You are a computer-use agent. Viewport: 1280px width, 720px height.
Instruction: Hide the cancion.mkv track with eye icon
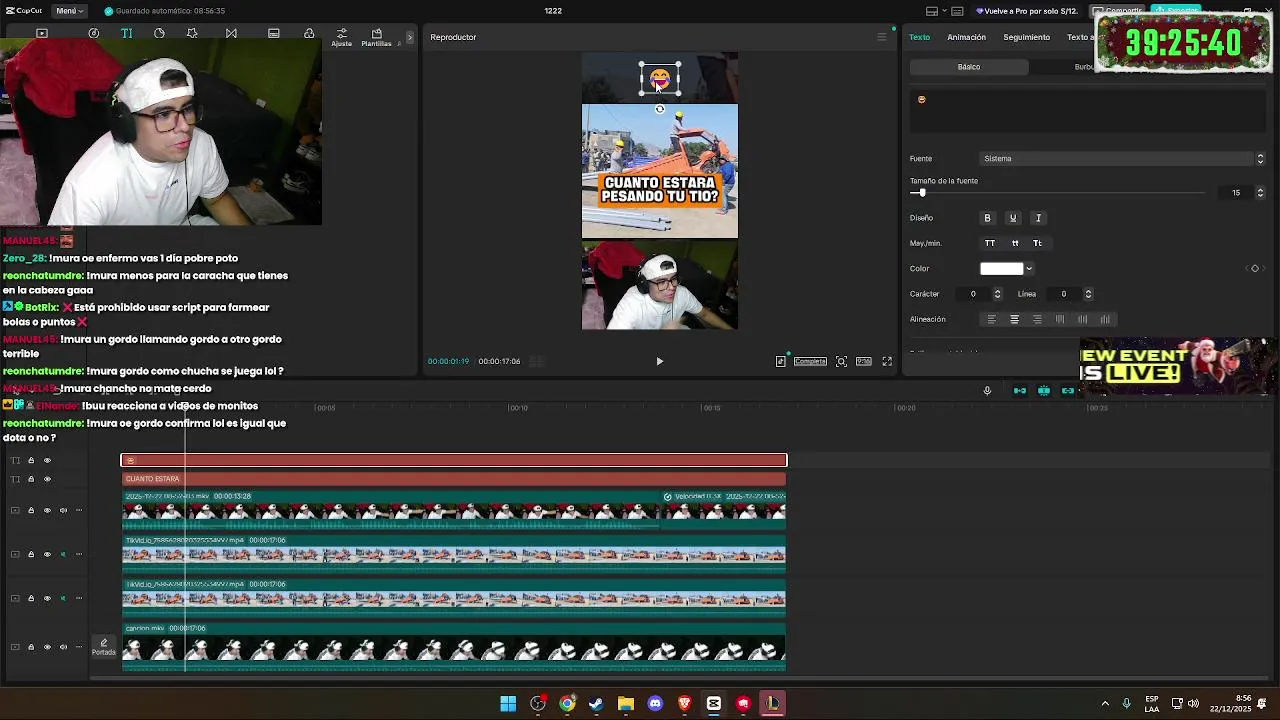47,647
